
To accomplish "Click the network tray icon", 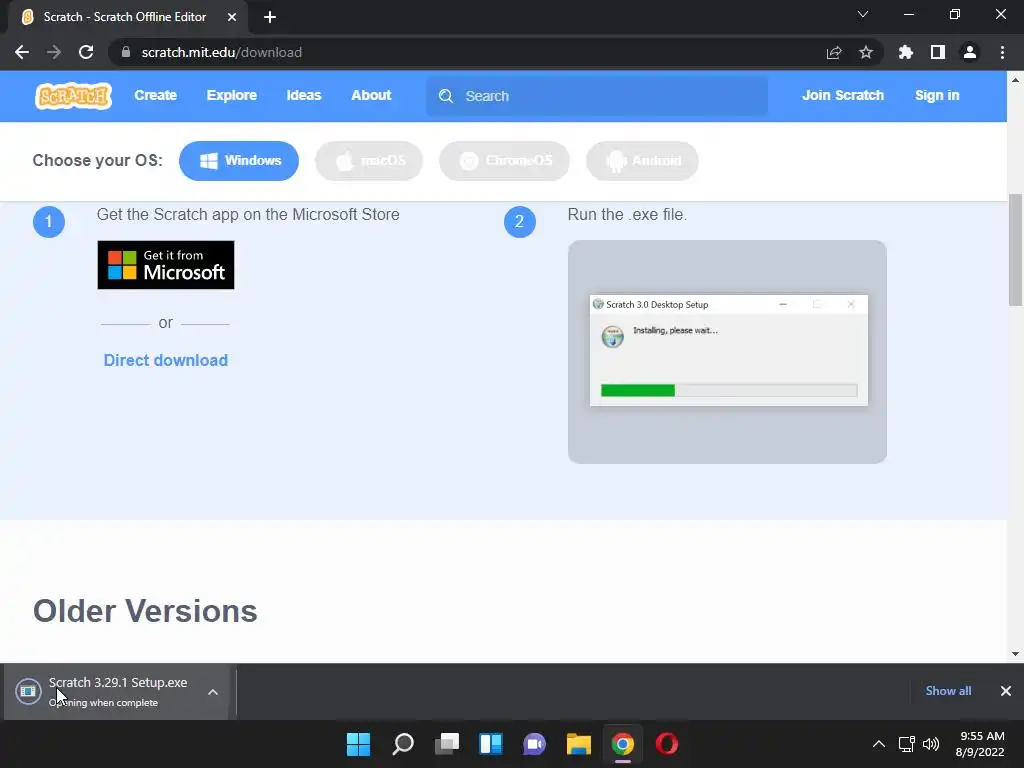I will click(906, 744).
